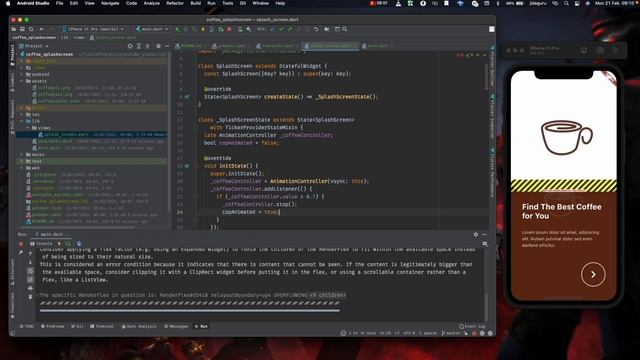Expand the macos folder

click(22, 155)
